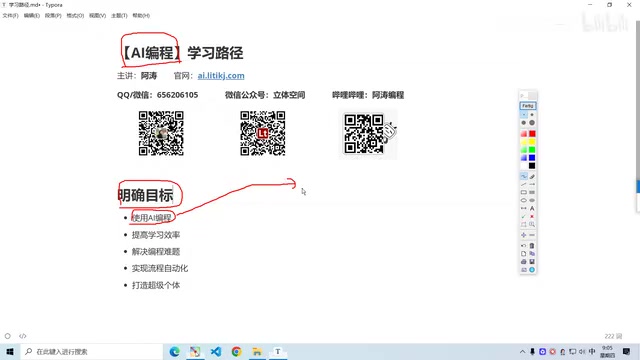
Task: Select the red cross stamp tool
Action: coord(532,216)
